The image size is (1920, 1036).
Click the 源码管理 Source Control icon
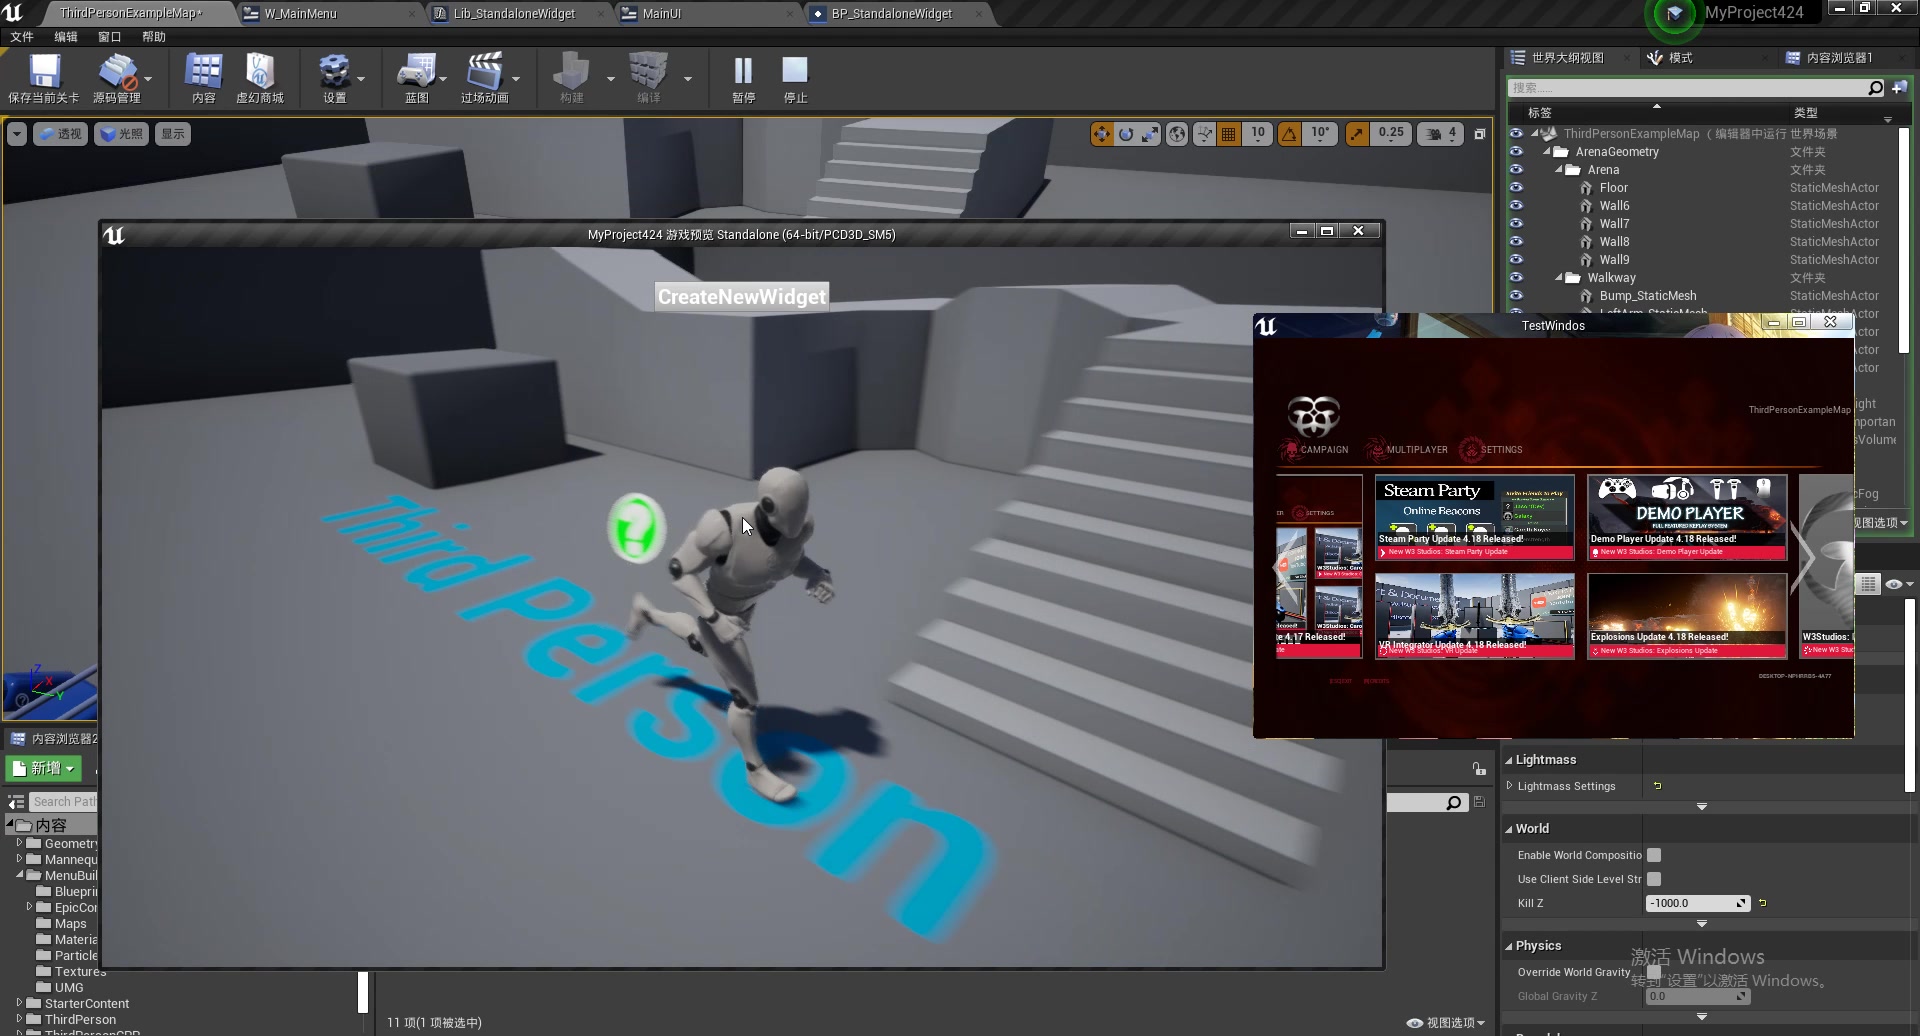click(x=117, y=78)
